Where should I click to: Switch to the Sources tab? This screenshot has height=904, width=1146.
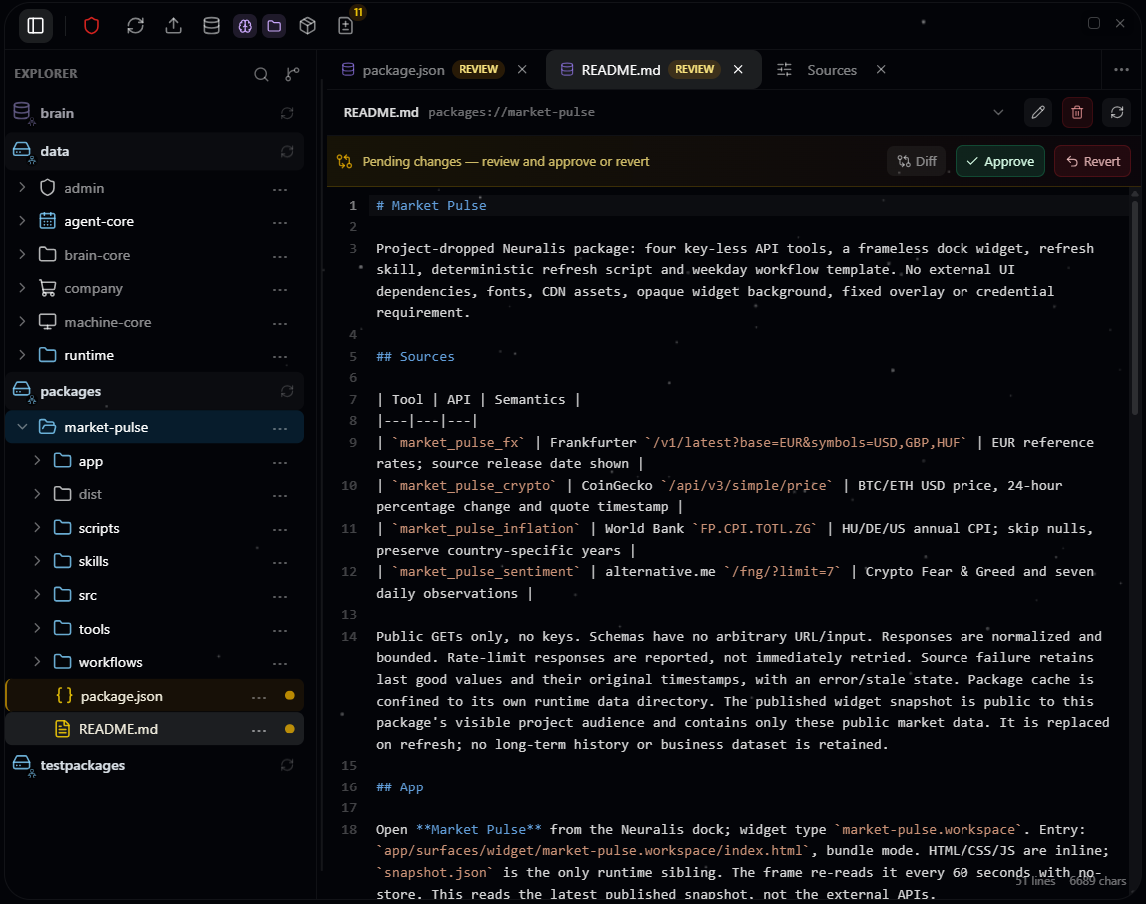pyautogui.click(x=832, y=69)
